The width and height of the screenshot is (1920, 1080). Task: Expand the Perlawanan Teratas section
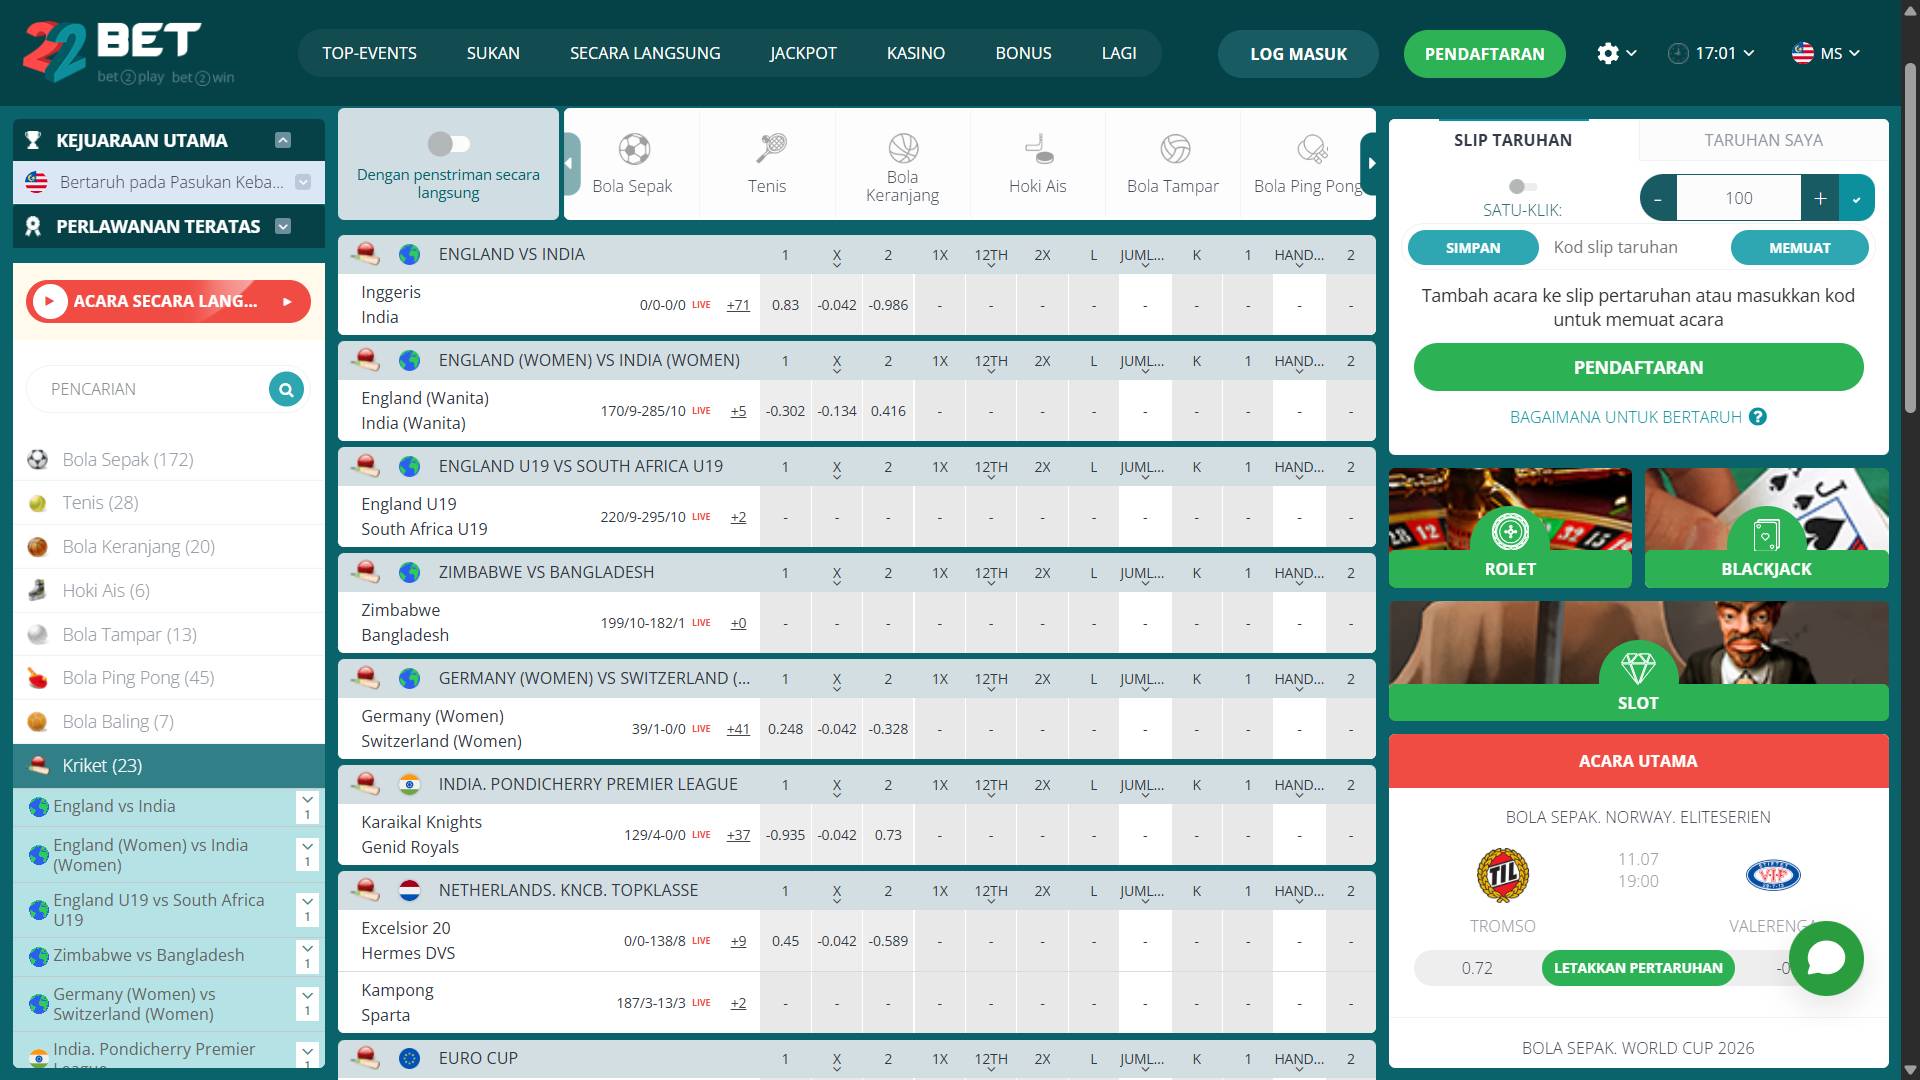pos(283,226)
